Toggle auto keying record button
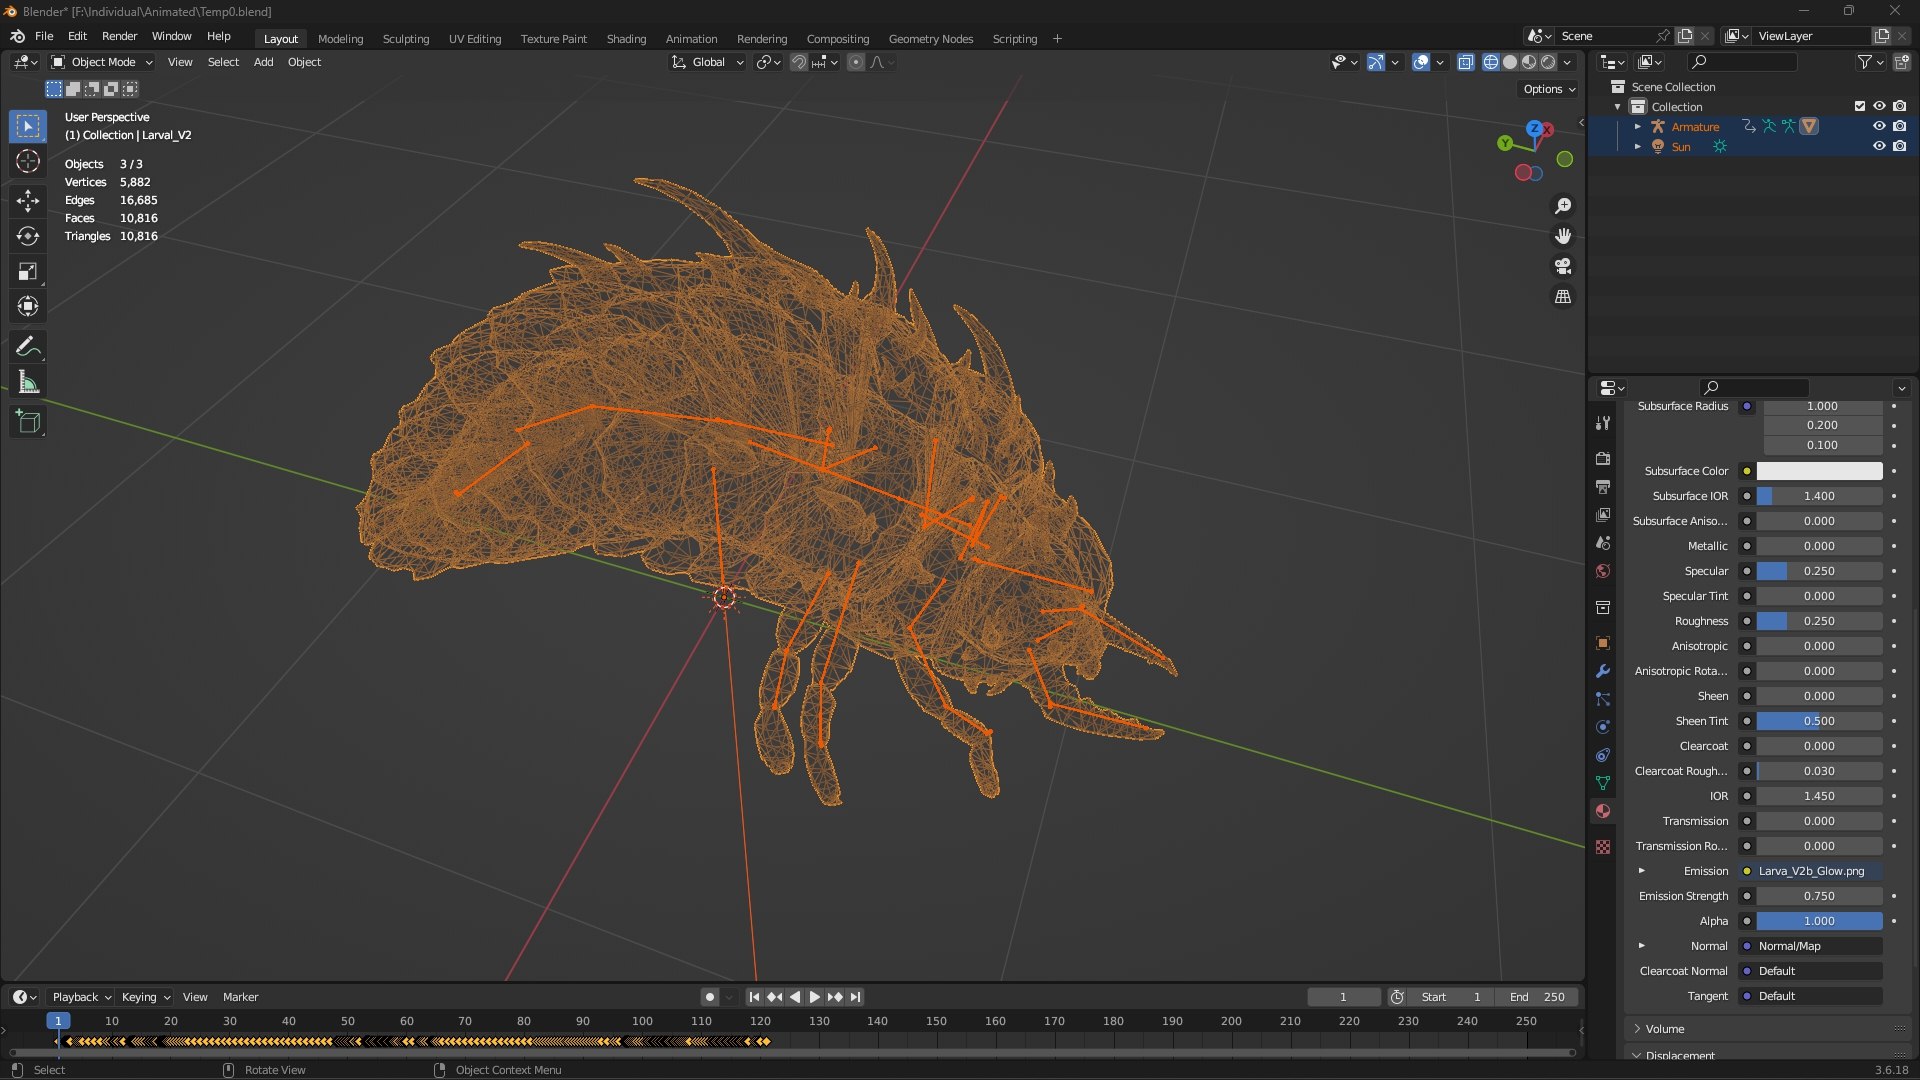The width and height of the screenshot is (1920, 1080). [709, 997]
